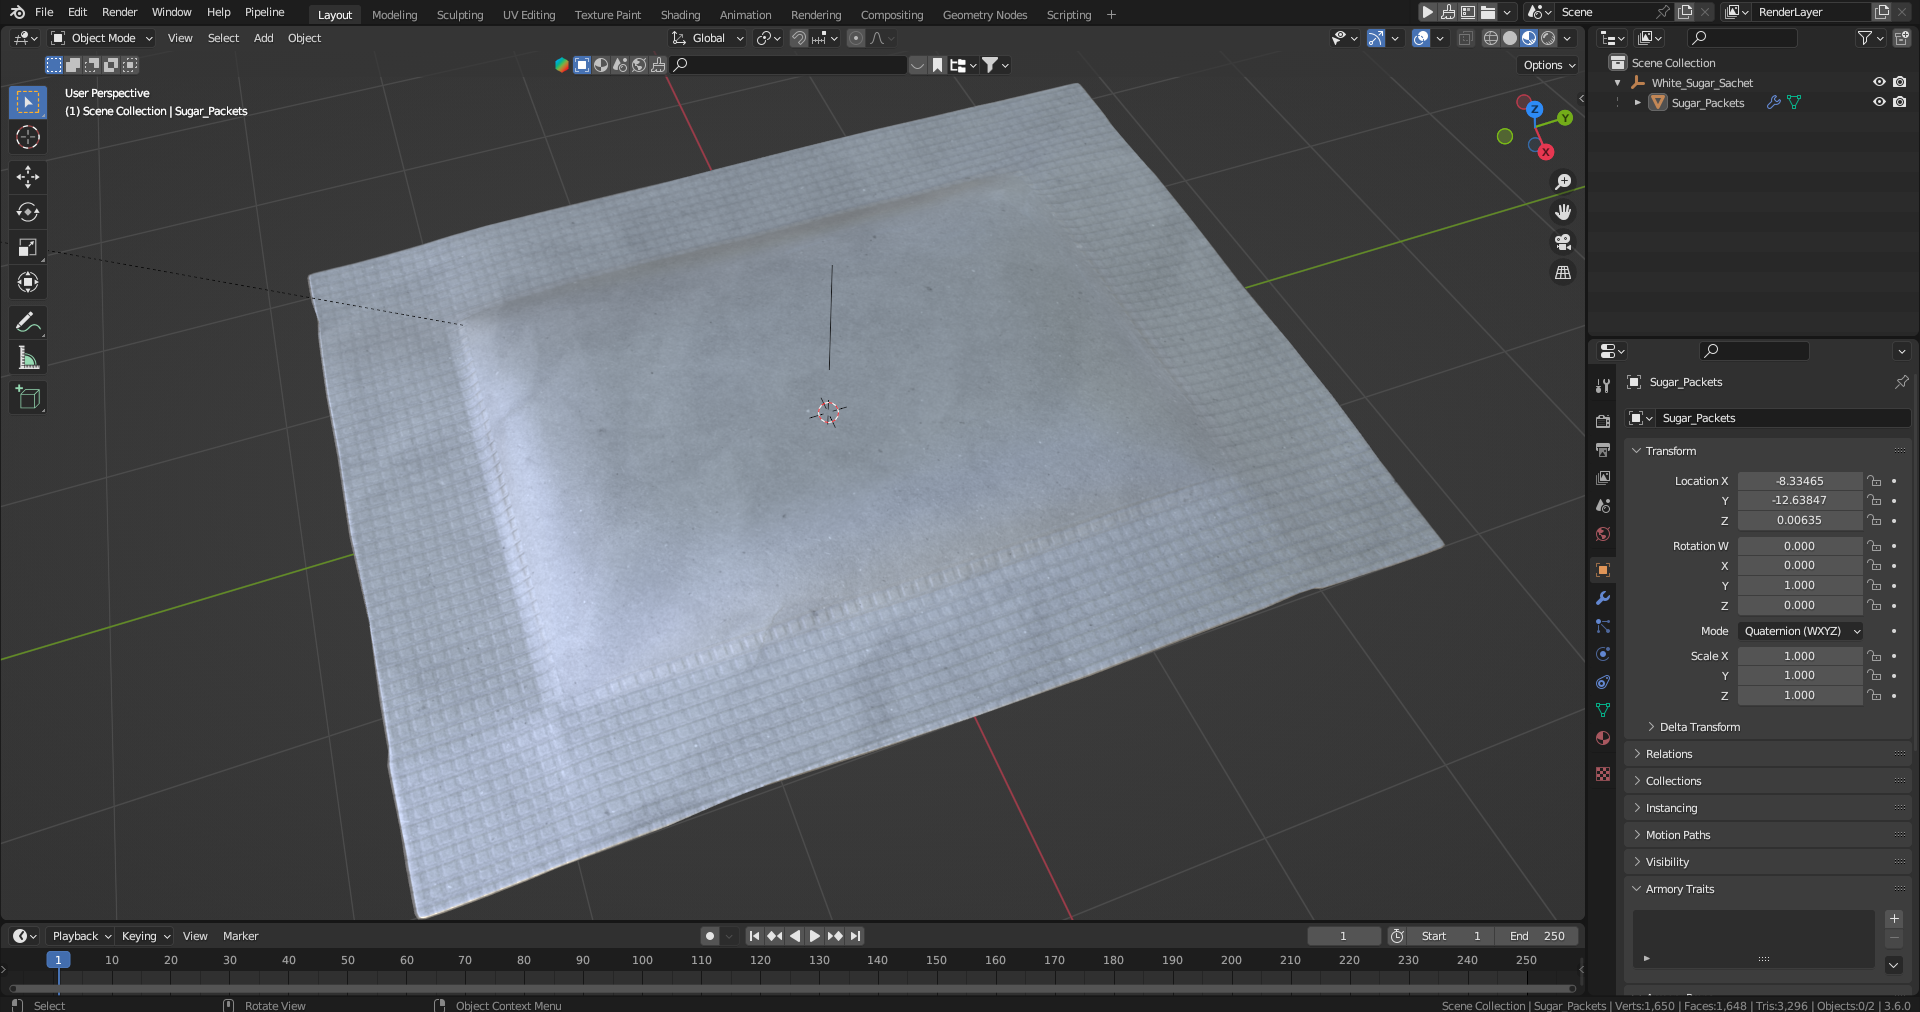This screenshot has width=1920, height=1012.
Task: Jump to first frame
Action: (754, 936)
